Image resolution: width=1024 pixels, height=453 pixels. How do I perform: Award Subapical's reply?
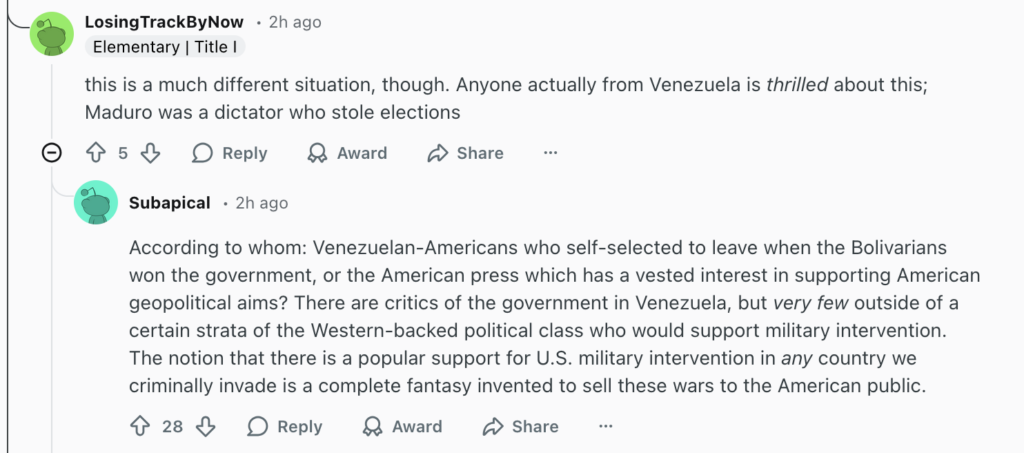click(402, 427)
